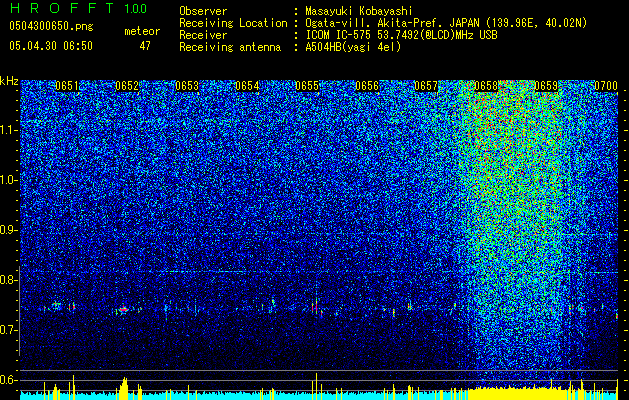Click the 0651 time marker

click(67, 86)
